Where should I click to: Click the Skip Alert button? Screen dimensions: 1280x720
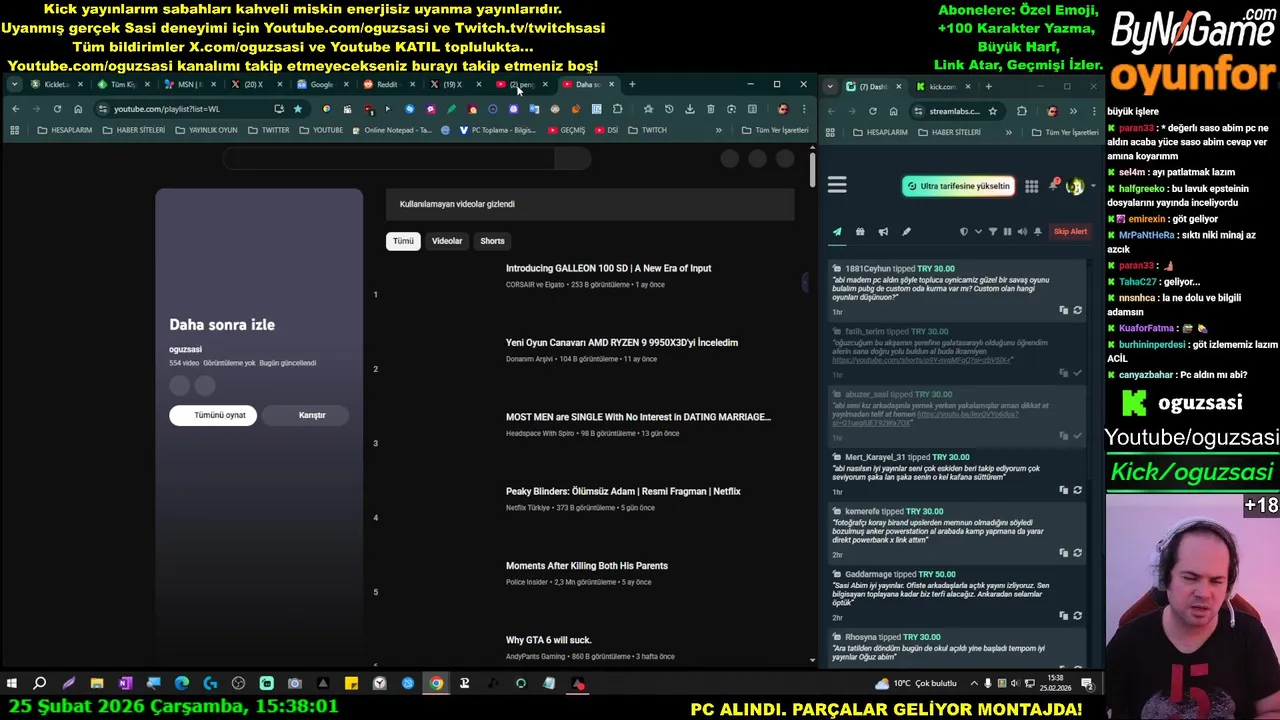point(1070,232)
